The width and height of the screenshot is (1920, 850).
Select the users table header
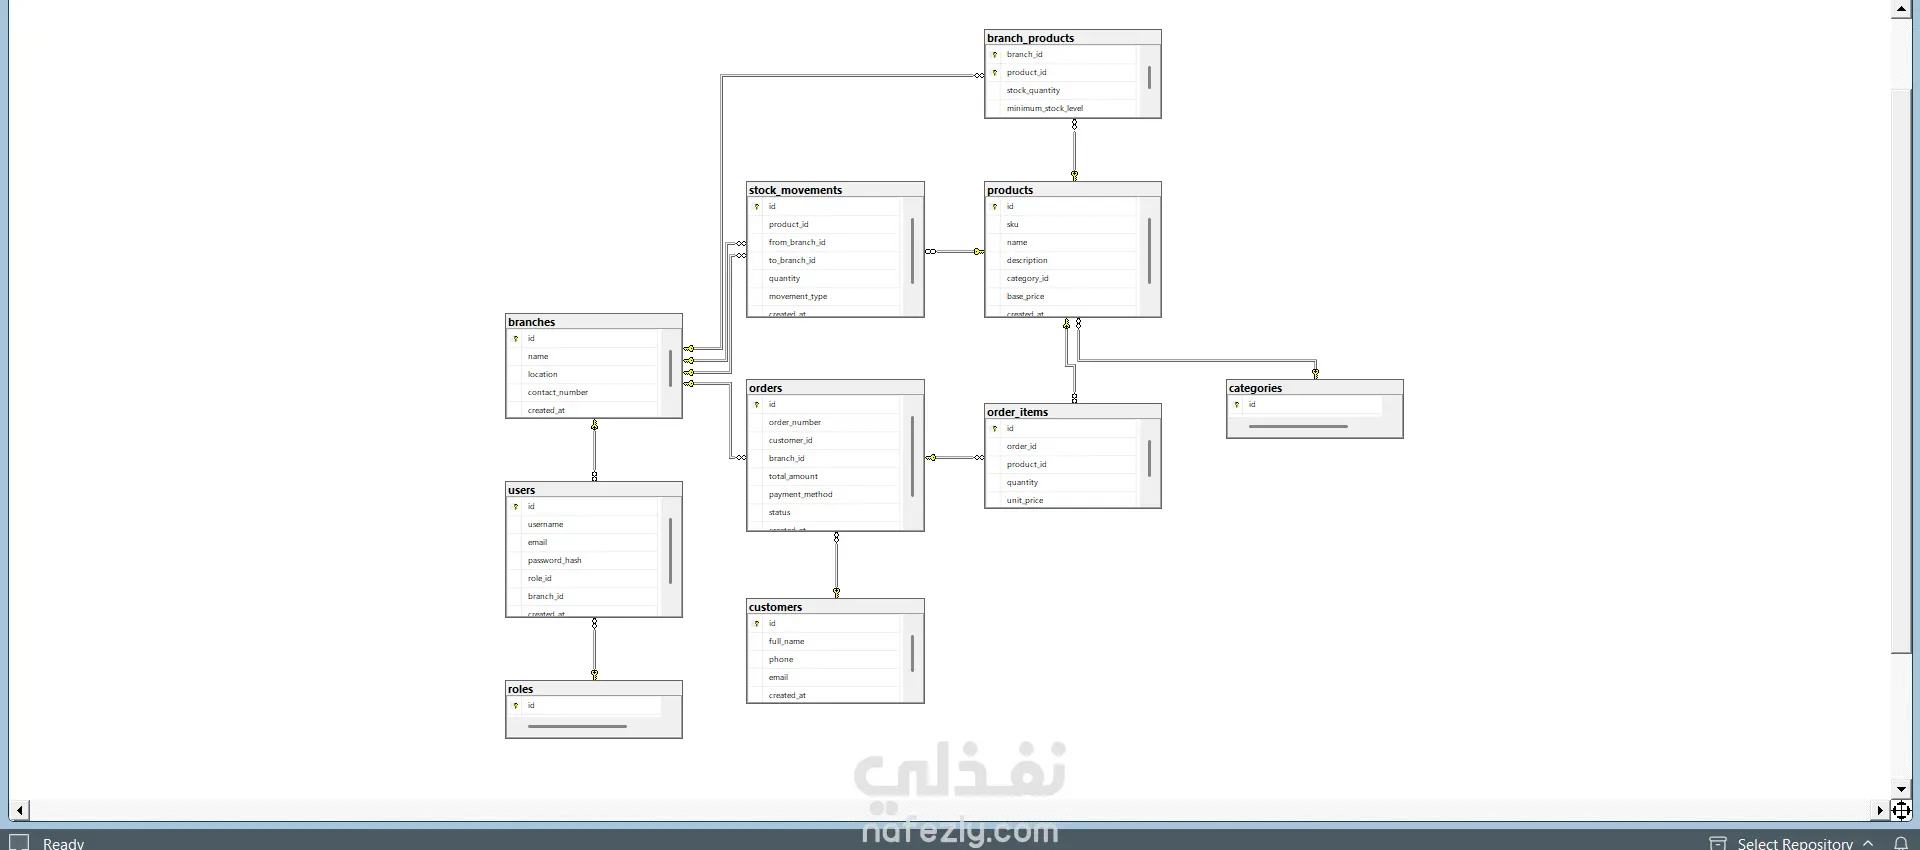click(x=594, y=490)
